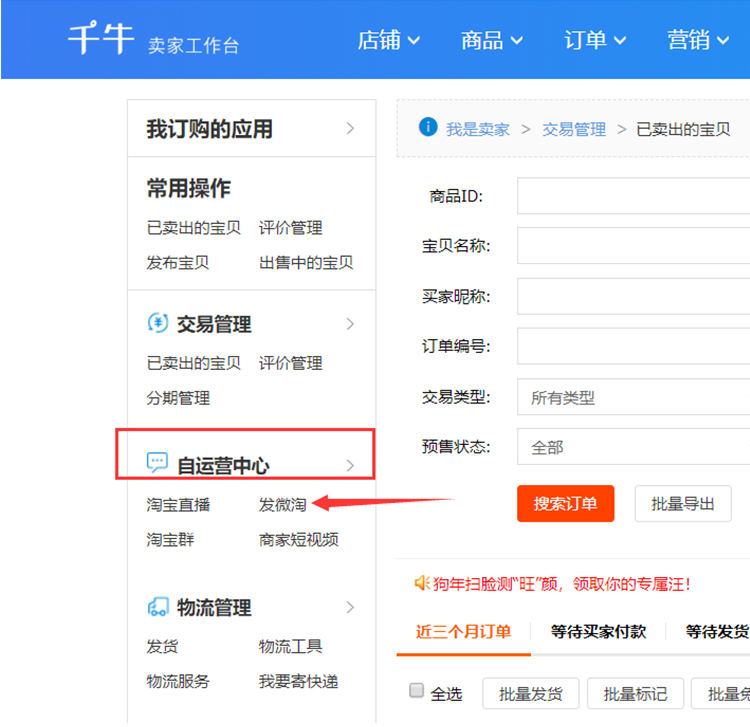Open 商家短视频 link
750x727 pixels.
pyautogui.click(x=298, y=540)
